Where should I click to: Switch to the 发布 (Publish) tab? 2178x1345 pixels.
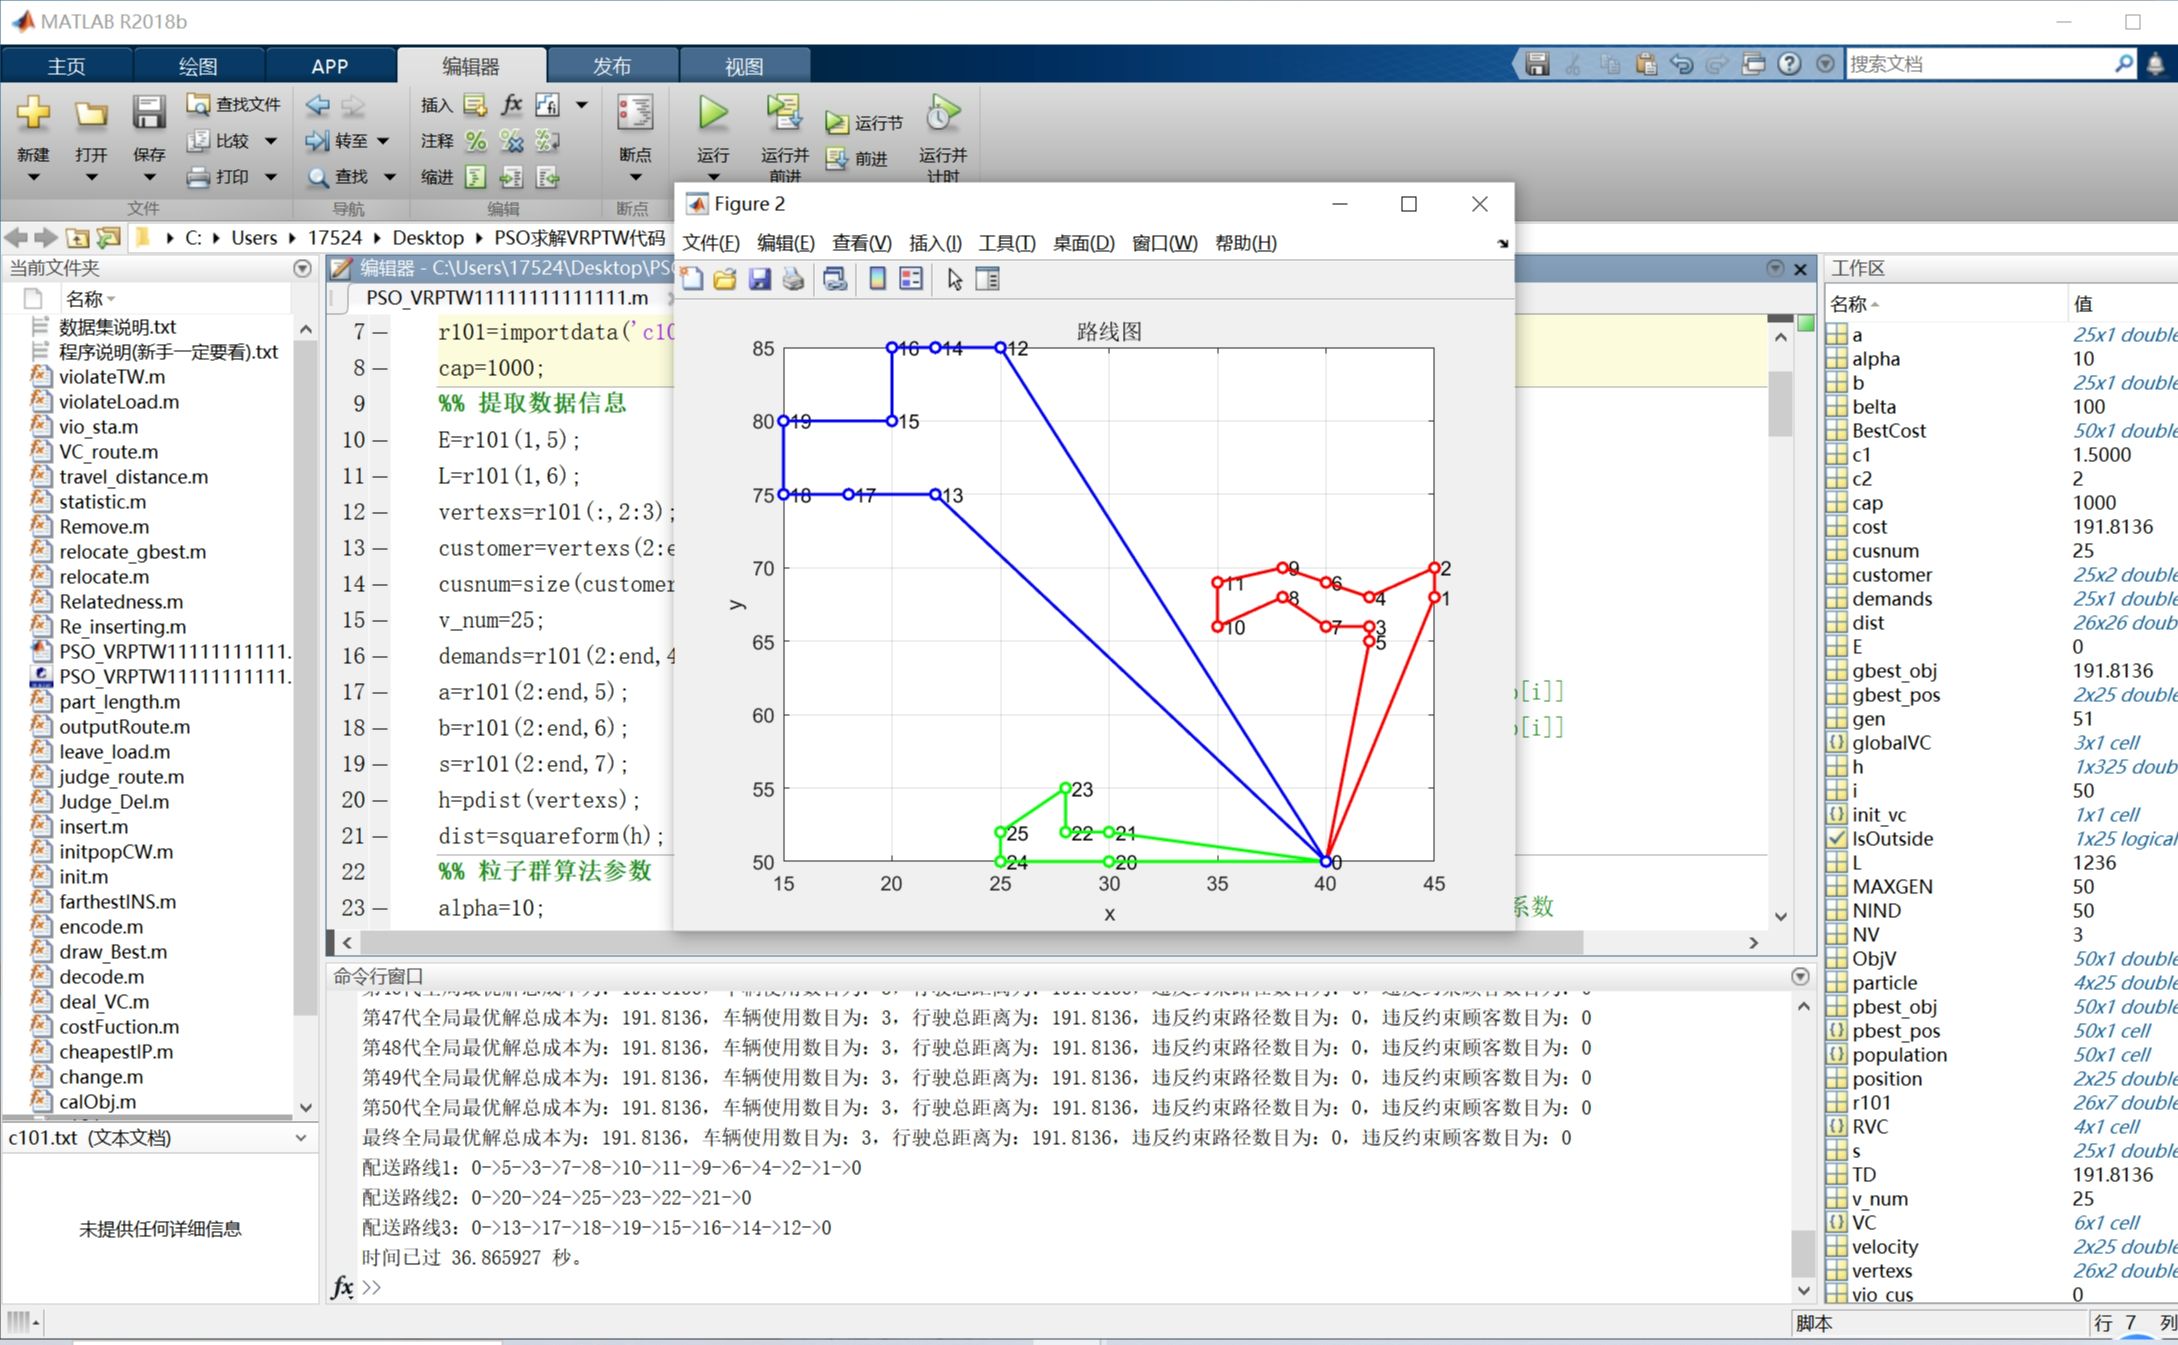pyautogui.click(x=612, y=66)
